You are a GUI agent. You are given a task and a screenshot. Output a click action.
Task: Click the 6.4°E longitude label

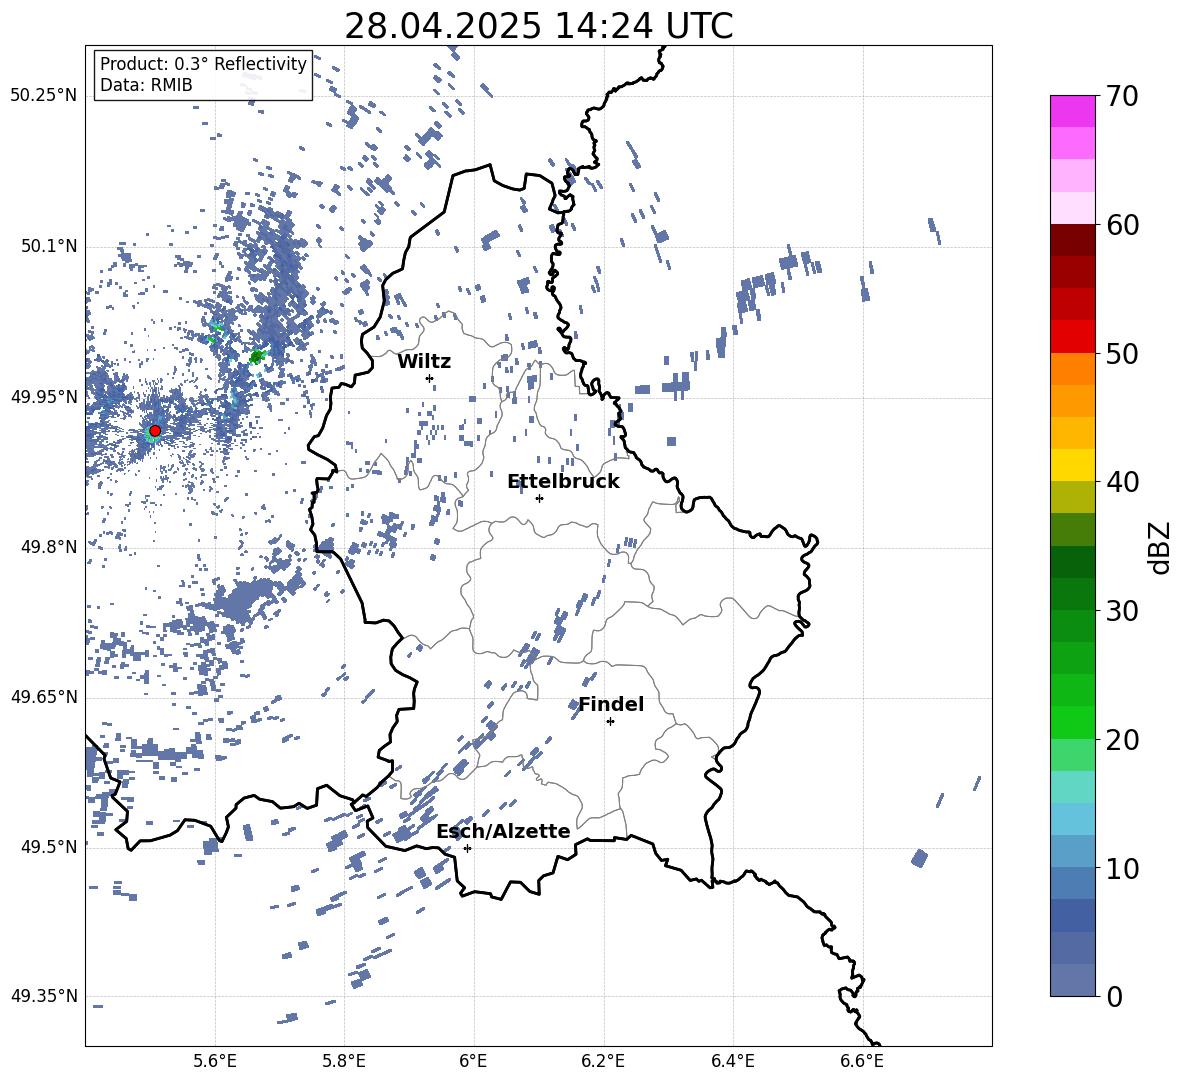[x=732, y=1061]
